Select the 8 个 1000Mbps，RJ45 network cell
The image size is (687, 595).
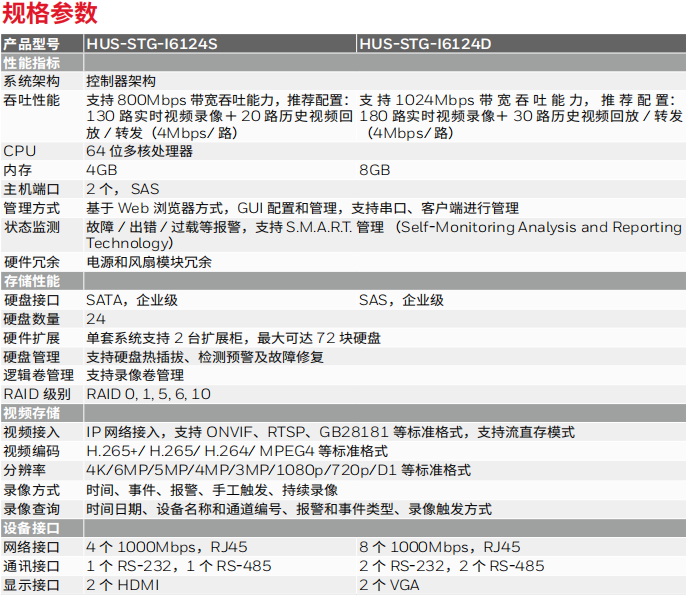[x=439, y=547]
